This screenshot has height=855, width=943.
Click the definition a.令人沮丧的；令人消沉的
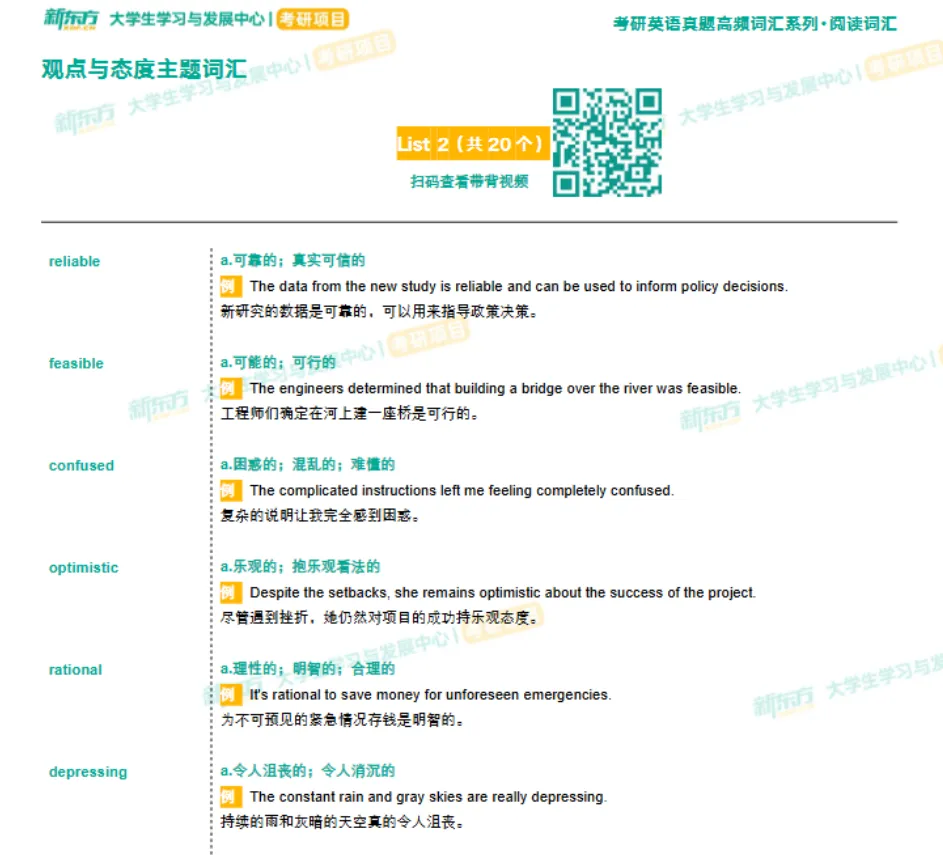(x=307, y=771)
